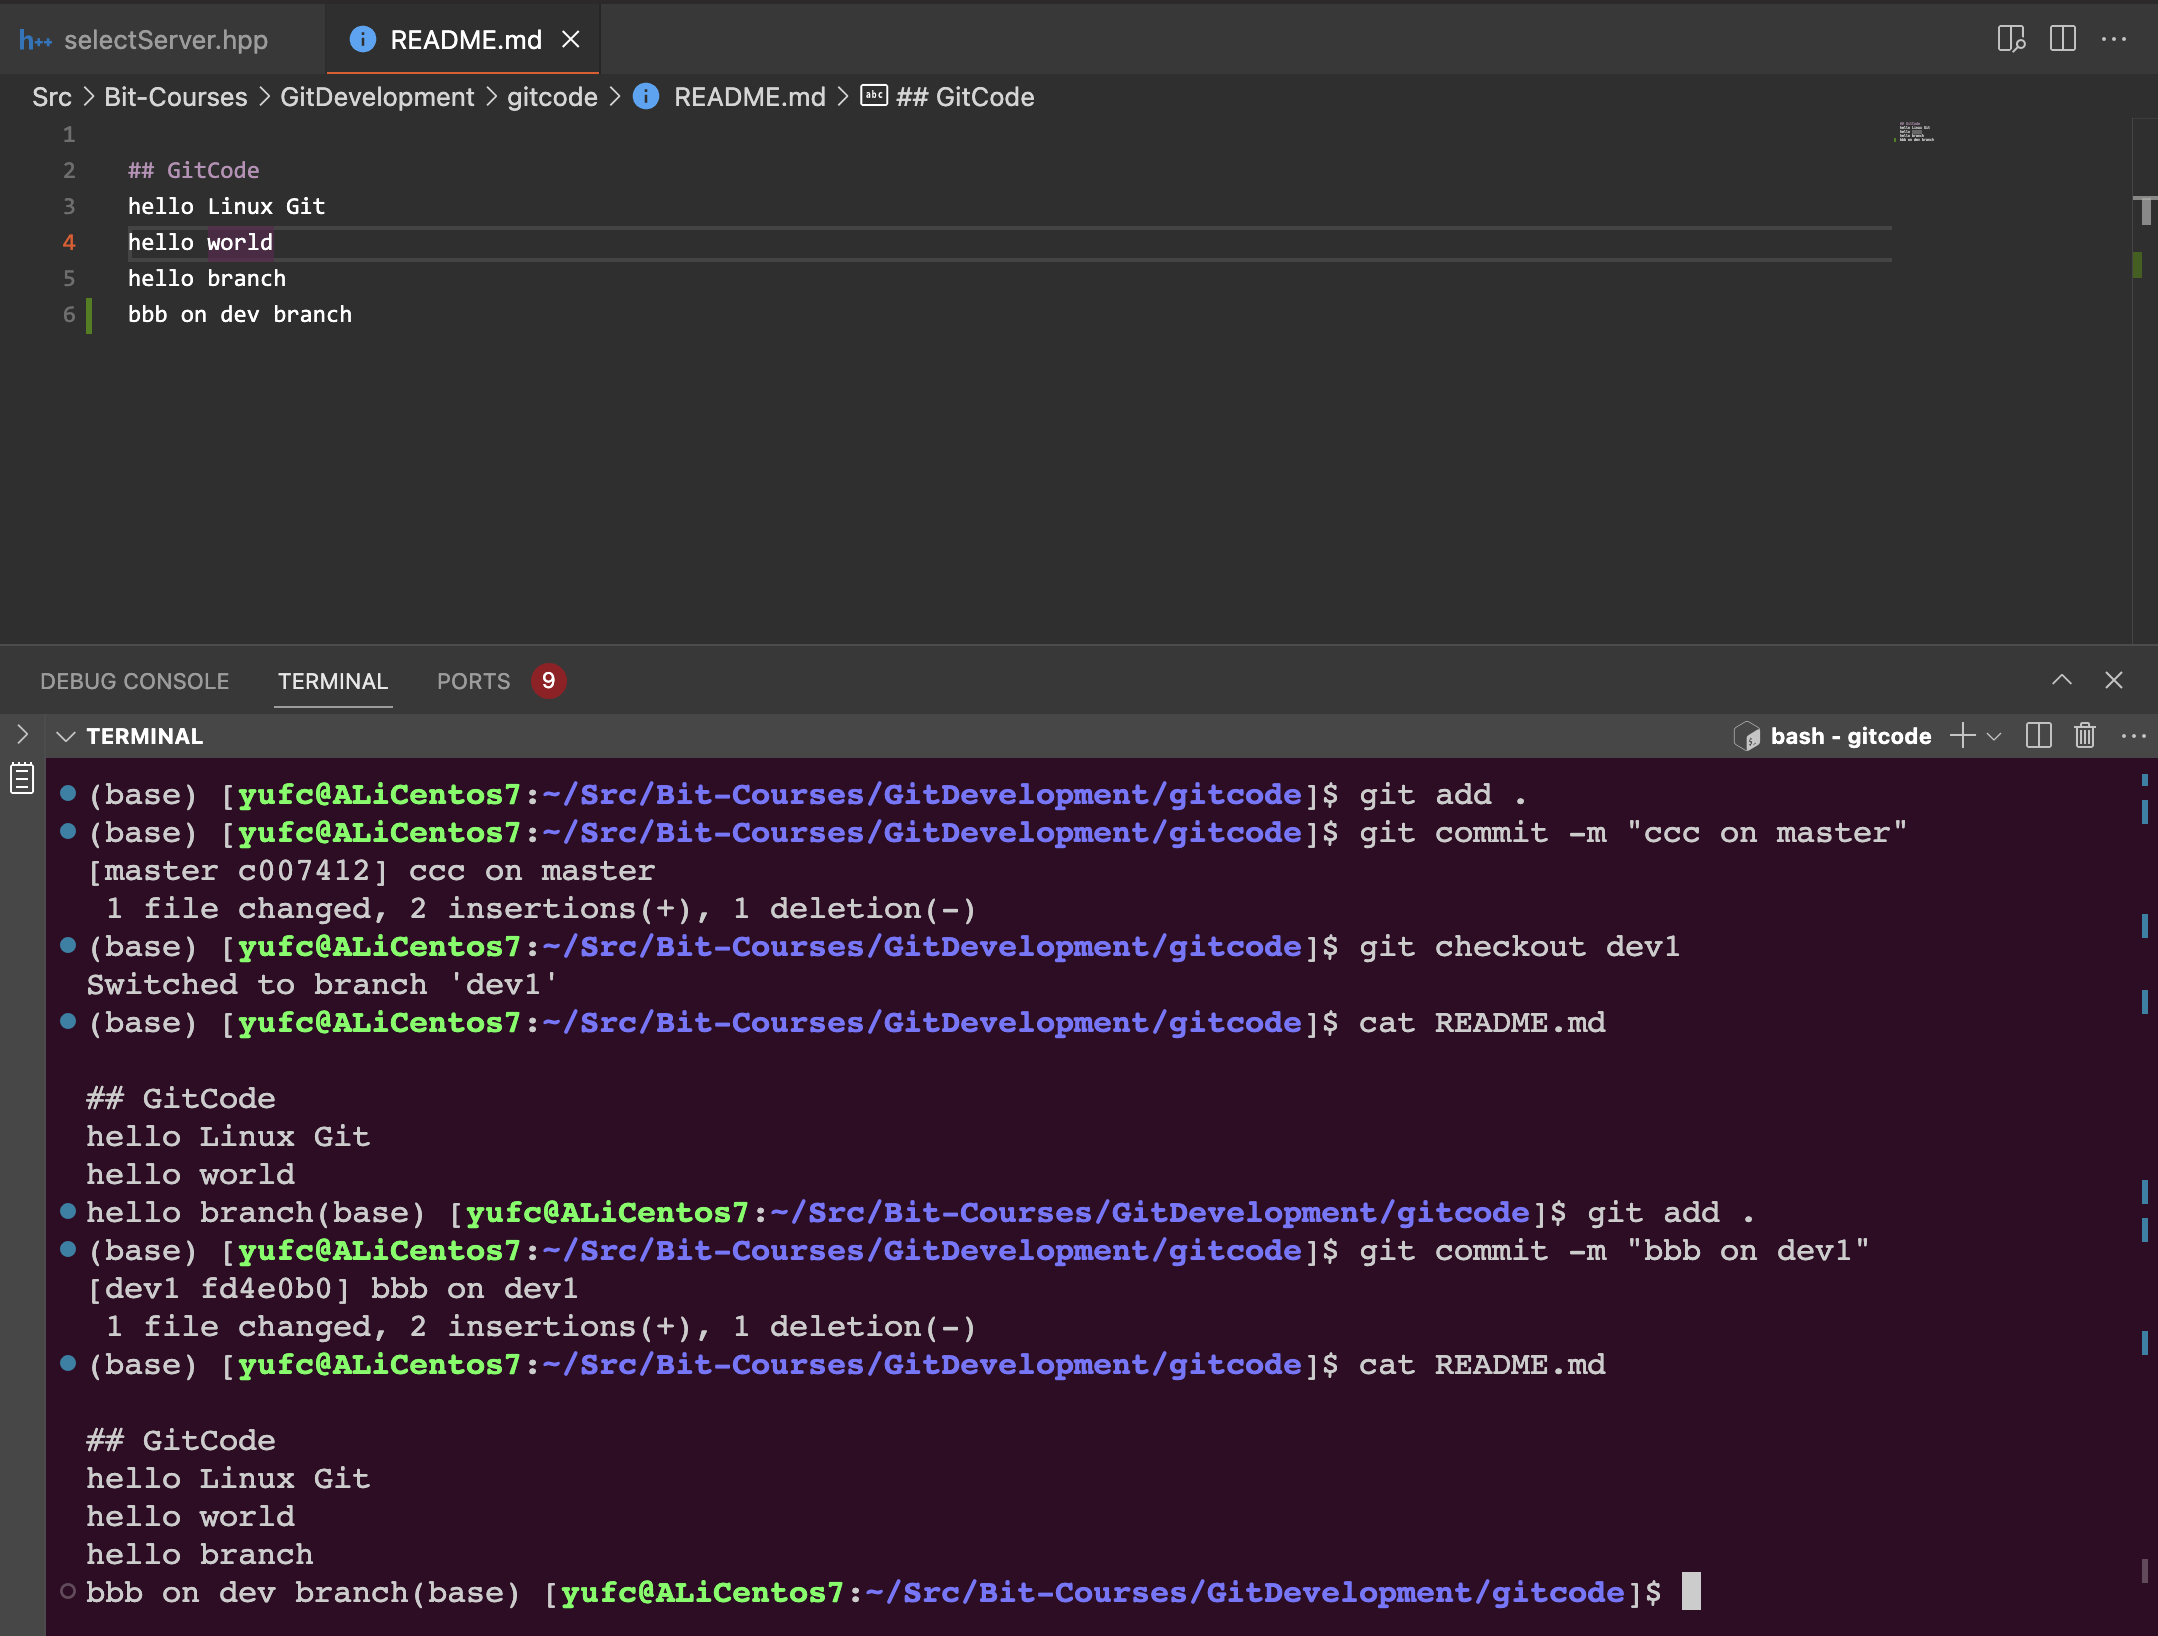Click the editor minimap preview
The height and width of the screenshot is (1636, 2158).
[1915, 132]
